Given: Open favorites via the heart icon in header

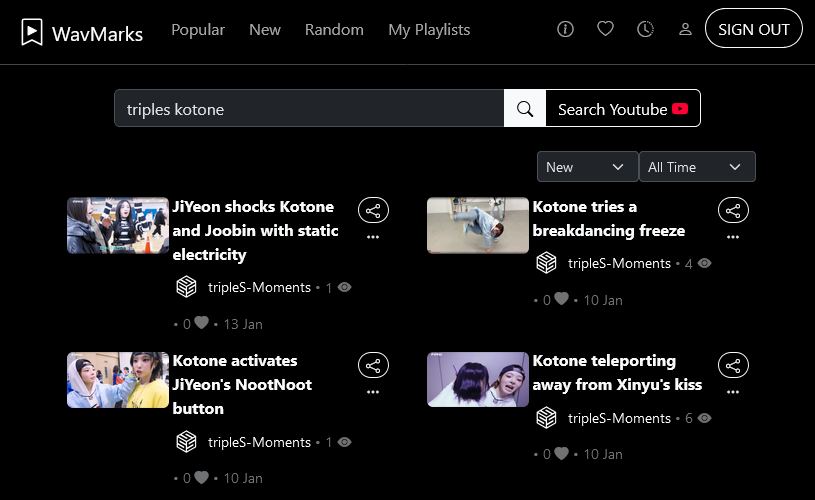Looking at the screenshot, I should (605, 29).
